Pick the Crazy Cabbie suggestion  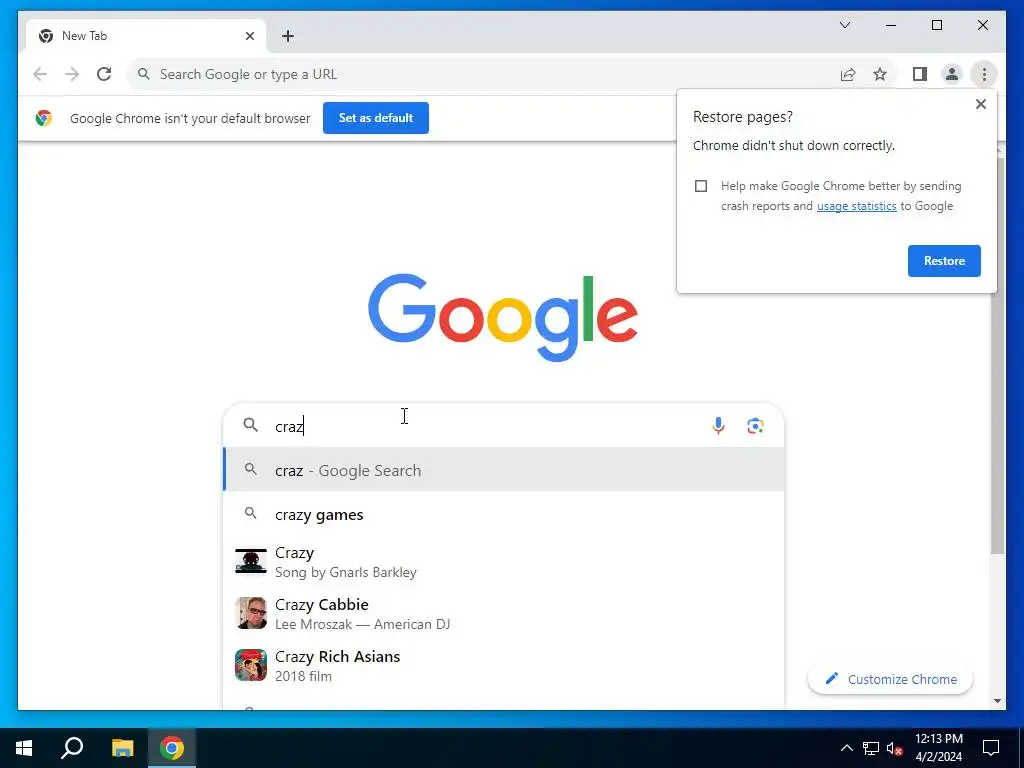(504, 614)
